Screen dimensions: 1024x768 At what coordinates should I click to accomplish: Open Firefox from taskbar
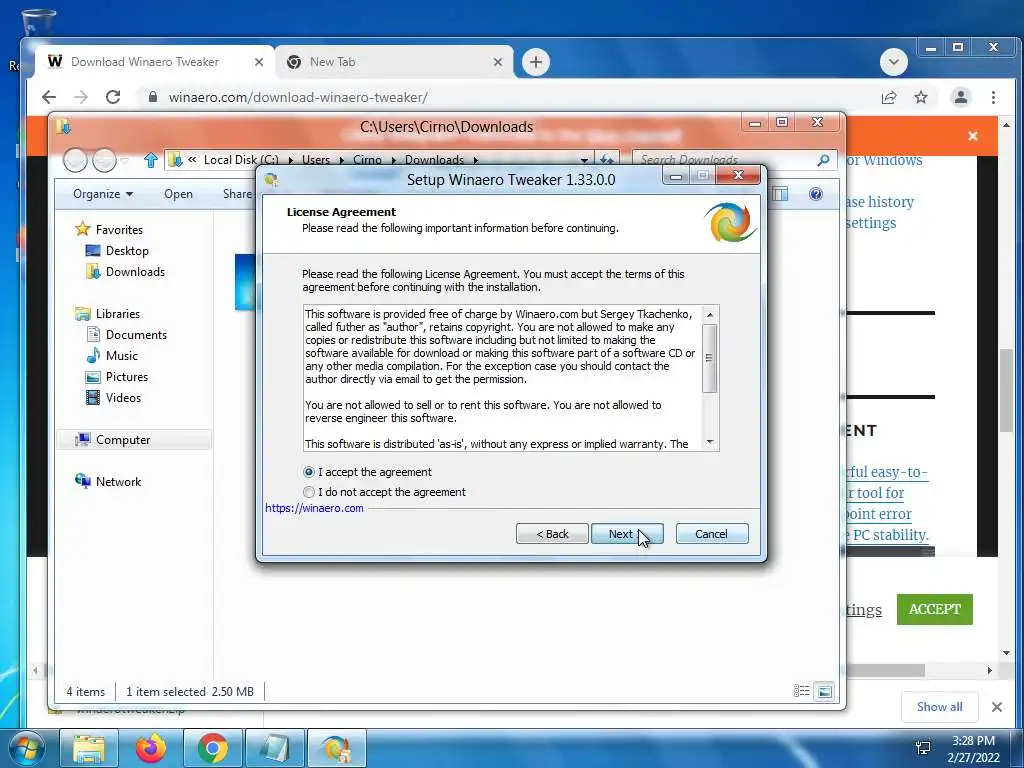(151, 748)
